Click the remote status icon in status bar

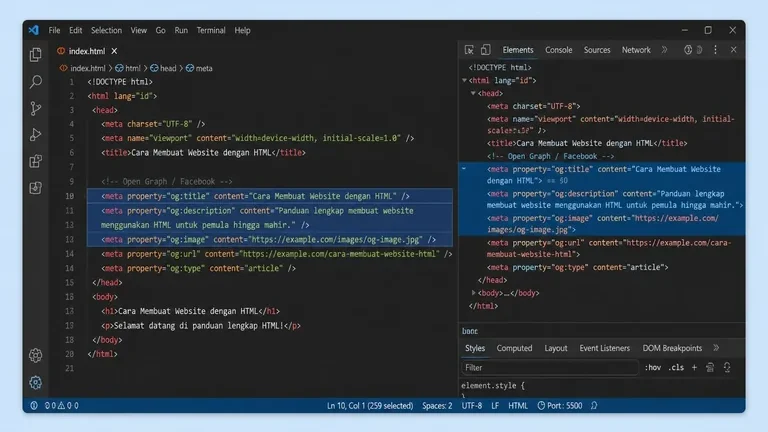pyautogui.click(x=34, y=406)
